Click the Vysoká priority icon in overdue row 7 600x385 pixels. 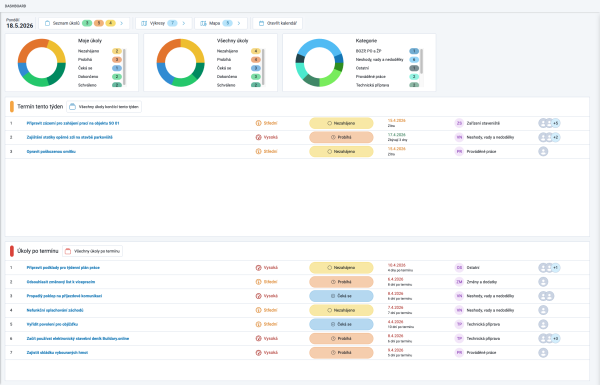click(x=258, y=352)
